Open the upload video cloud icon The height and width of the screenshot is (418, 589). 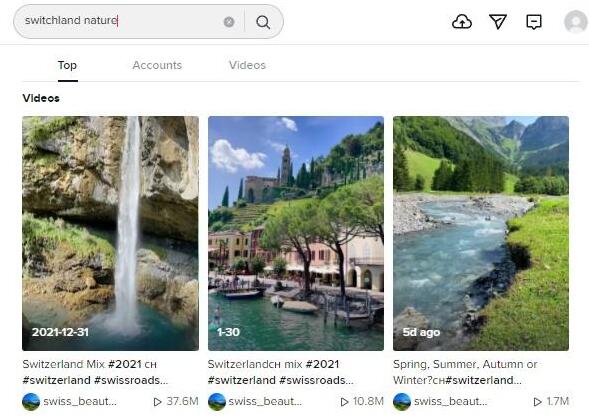(462, 22)
